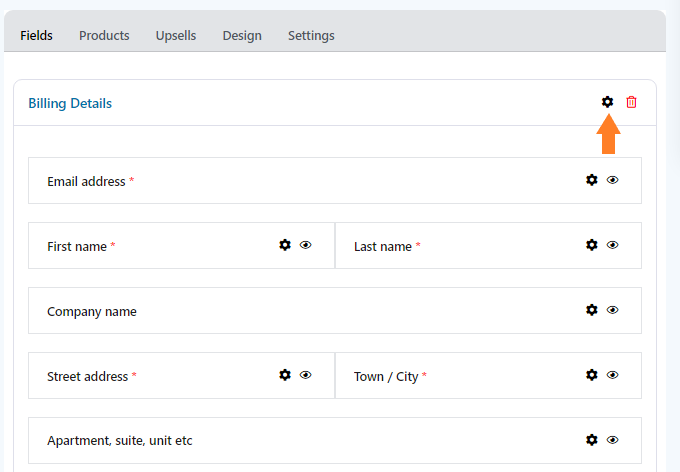Open Street address field settings gear

284,375
